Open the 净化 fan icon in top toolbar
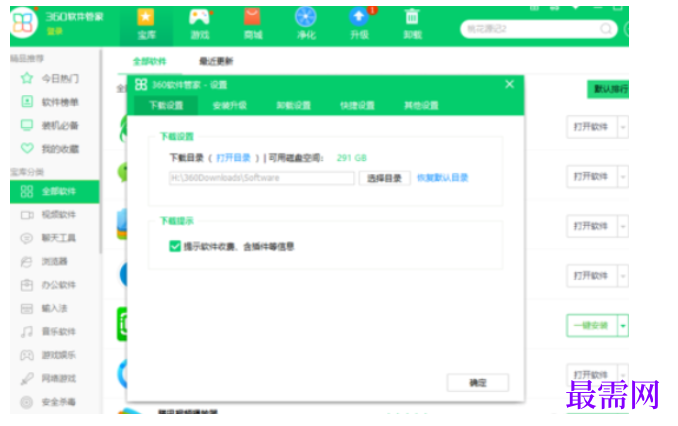Viewport: 678px width, 426px height. (306, 17)
